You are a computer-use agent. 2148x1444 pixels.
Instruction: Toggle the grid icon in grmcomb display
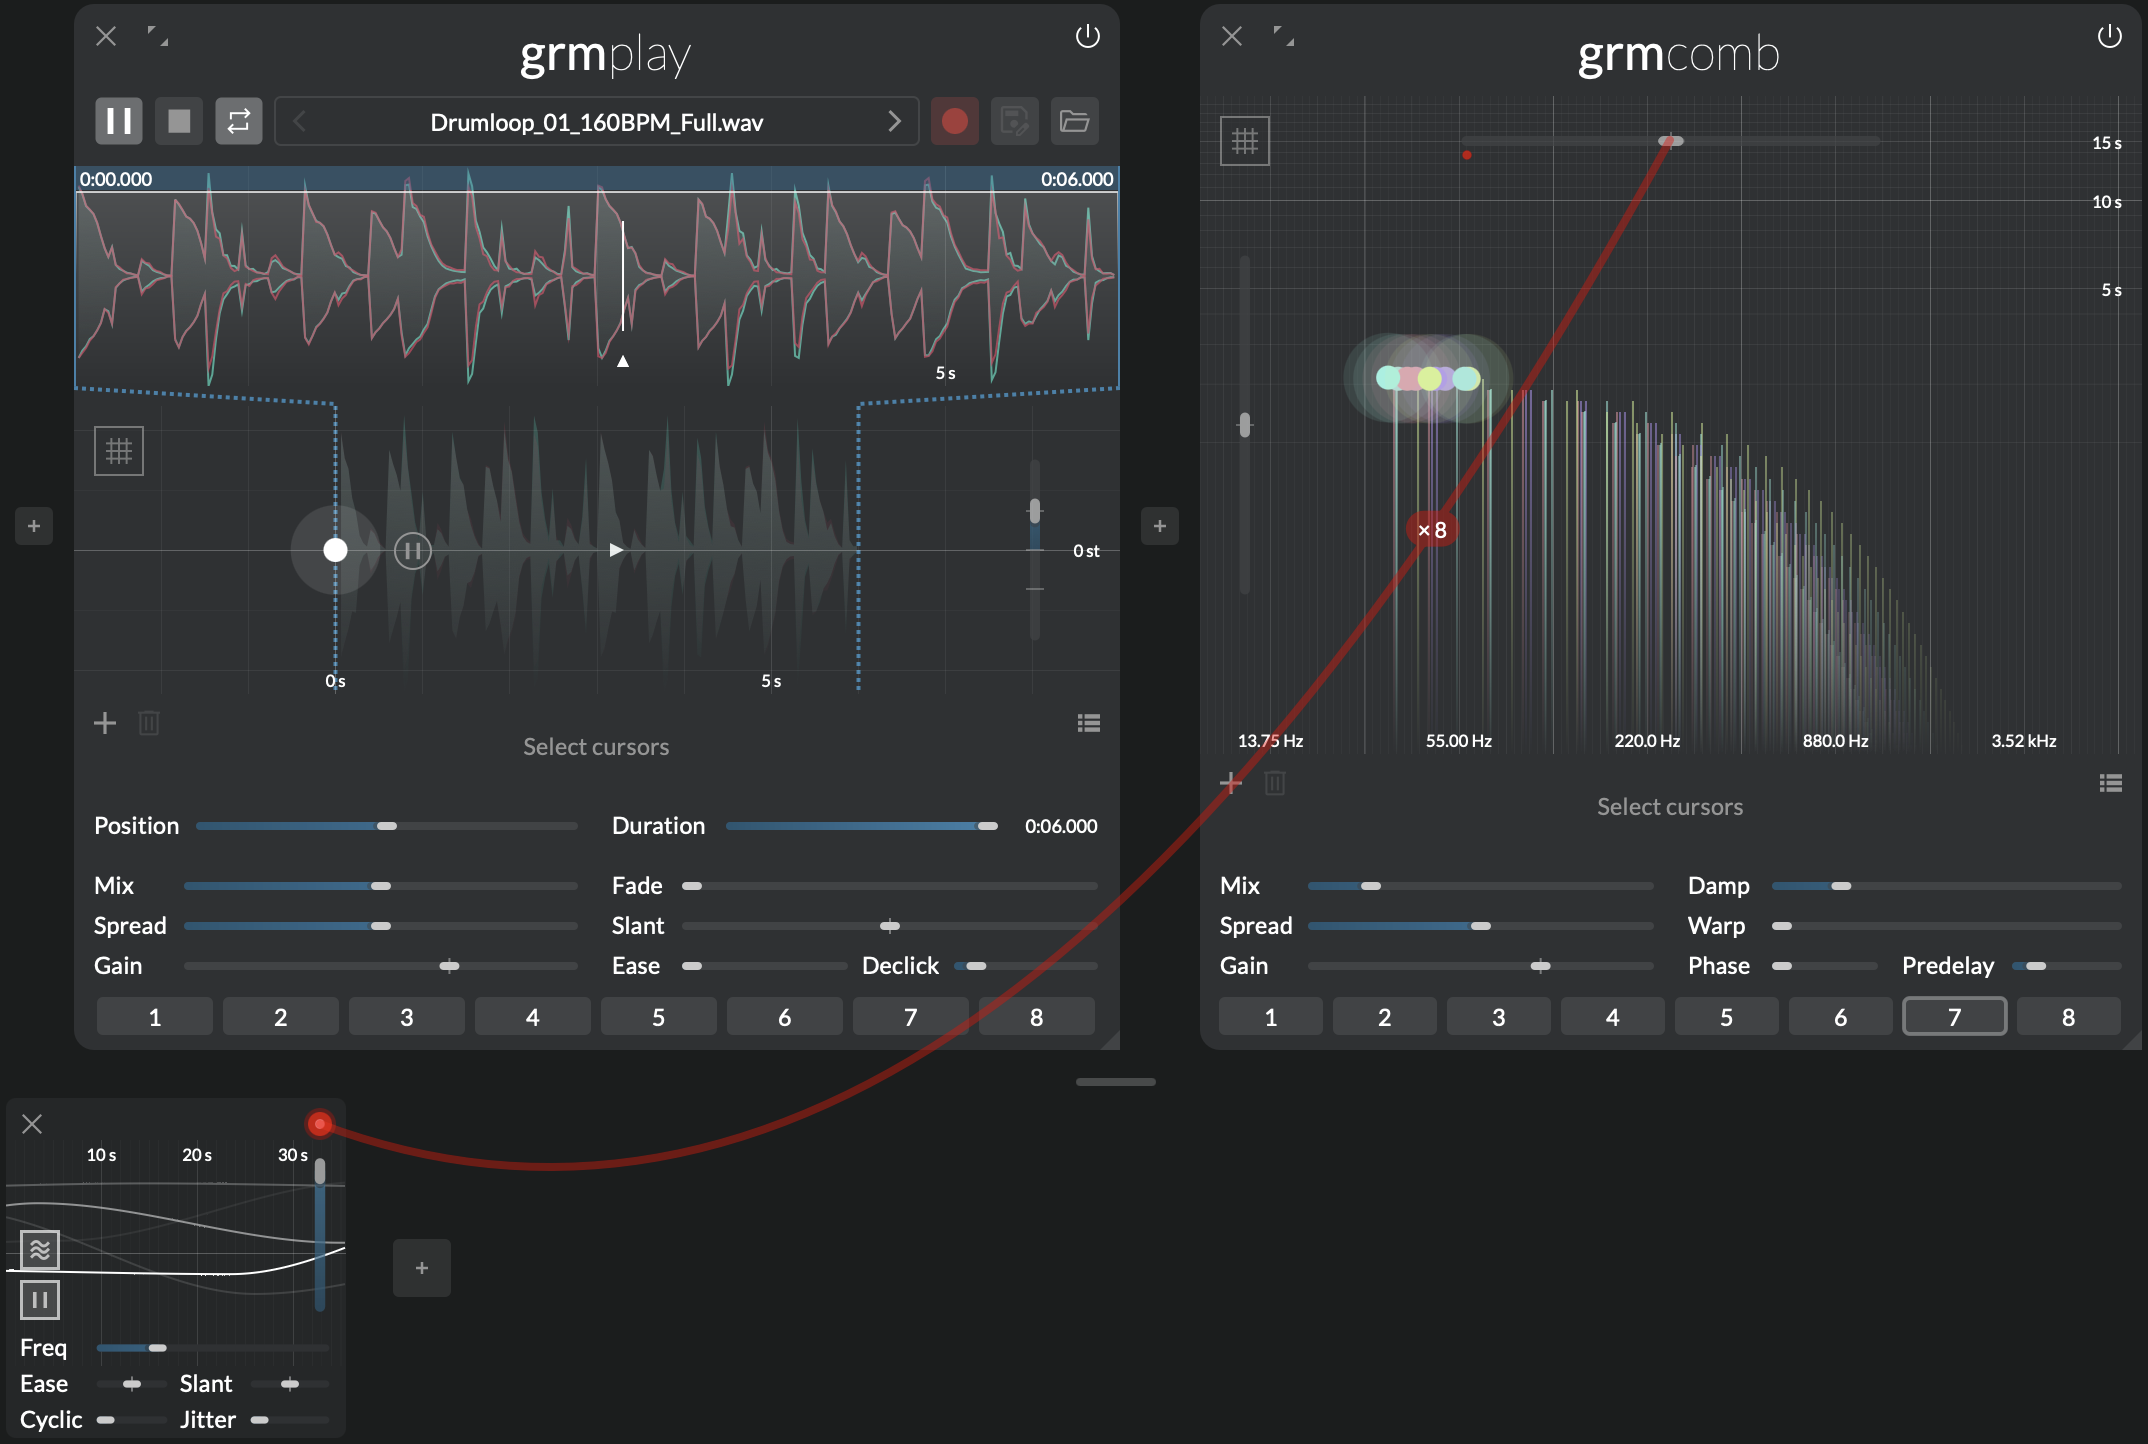(x=1244, y=141)
